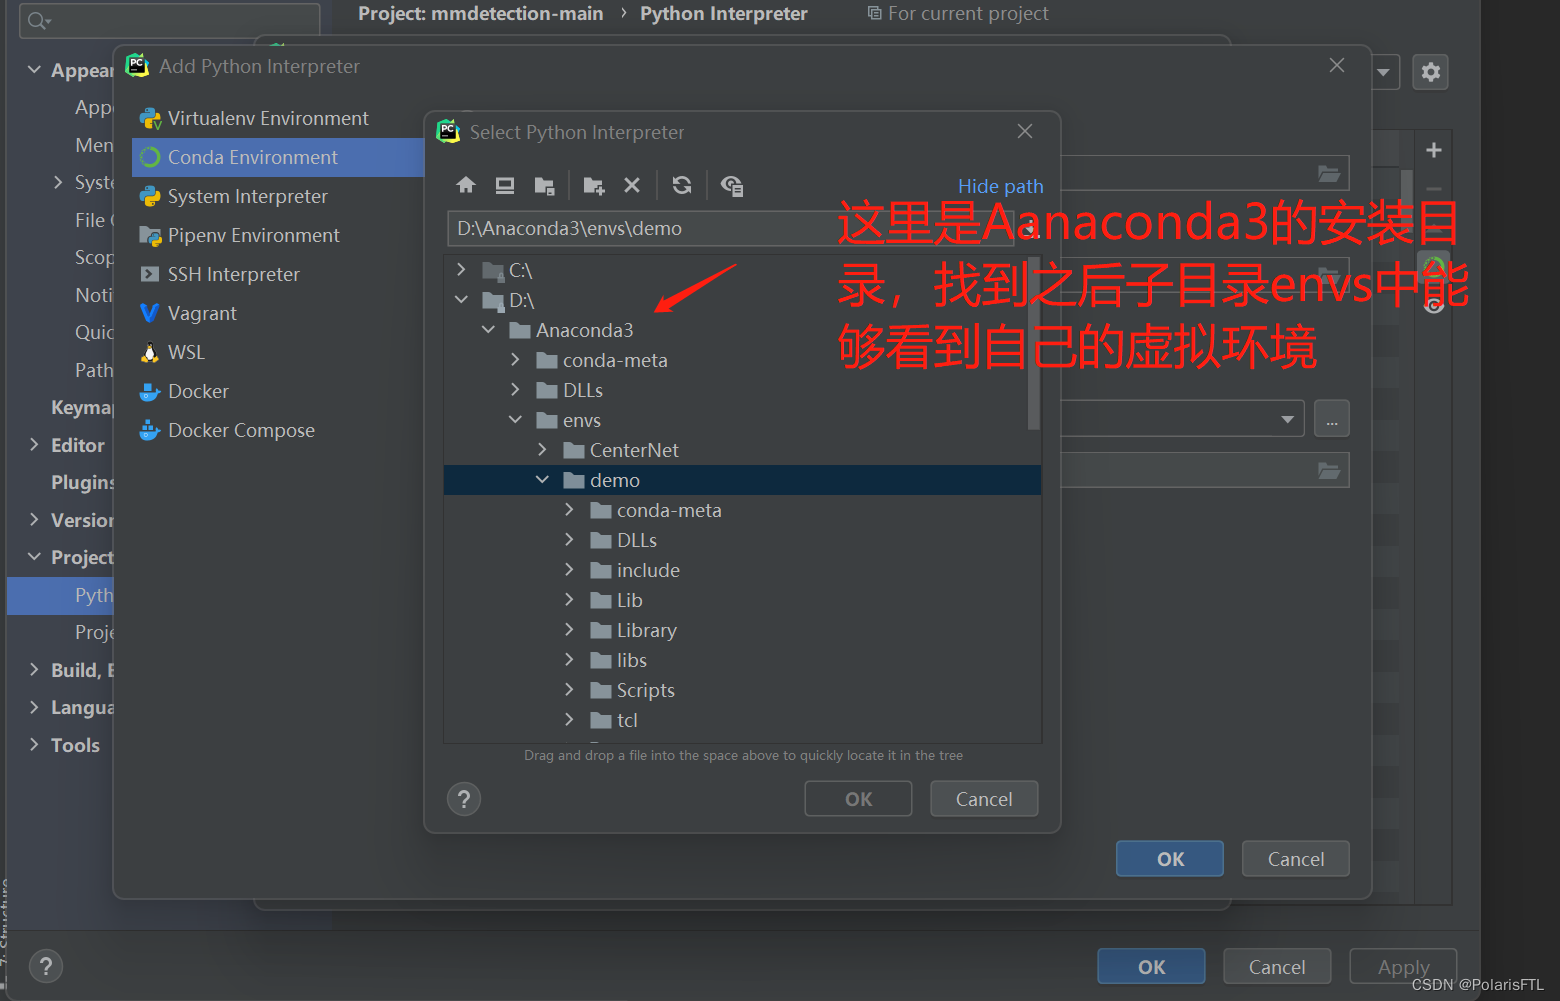Click Cancel in Select Python Interpreter dialog
This screenshot has width=1560, height=1001.
pyautogui.click(x=983, y=798)
